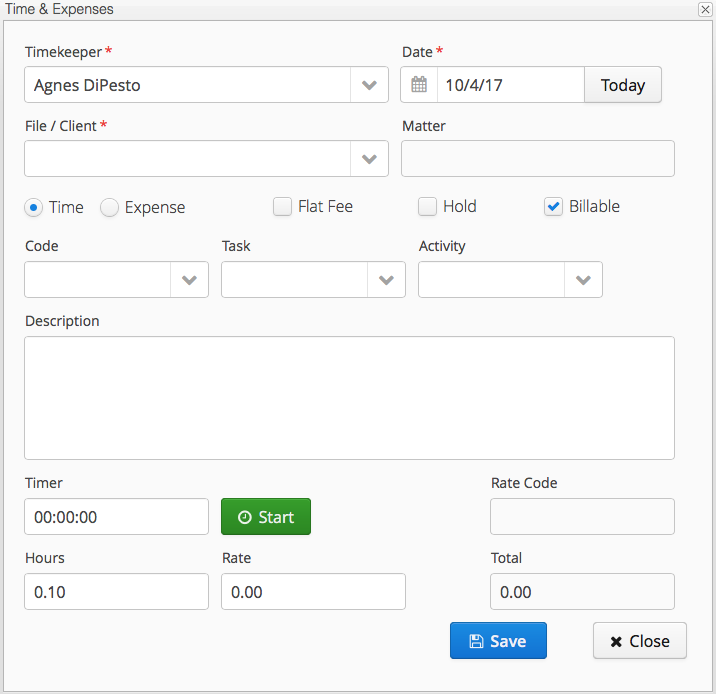Save the time entry
The height and width of the screenshot is (694, 716).
498,641
